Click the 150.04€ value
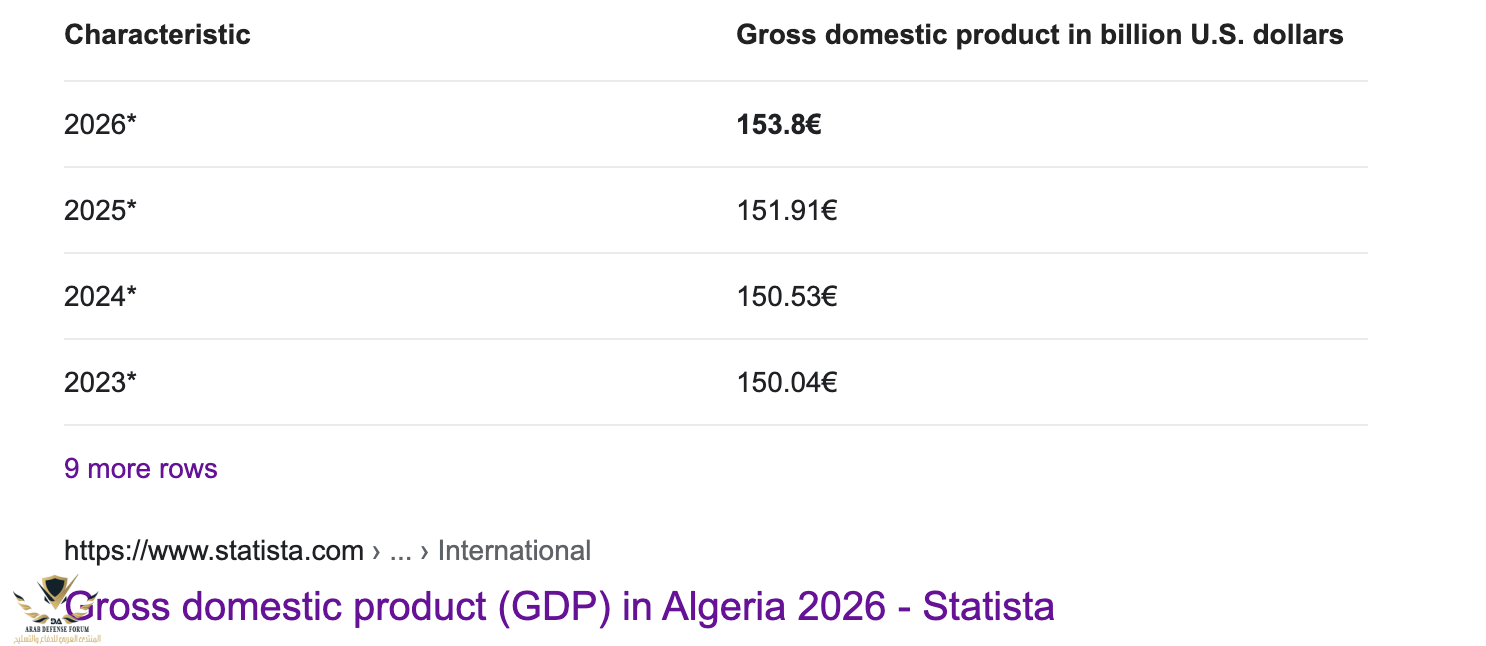This screenshot has width=1486, height=646. point(787,383)
